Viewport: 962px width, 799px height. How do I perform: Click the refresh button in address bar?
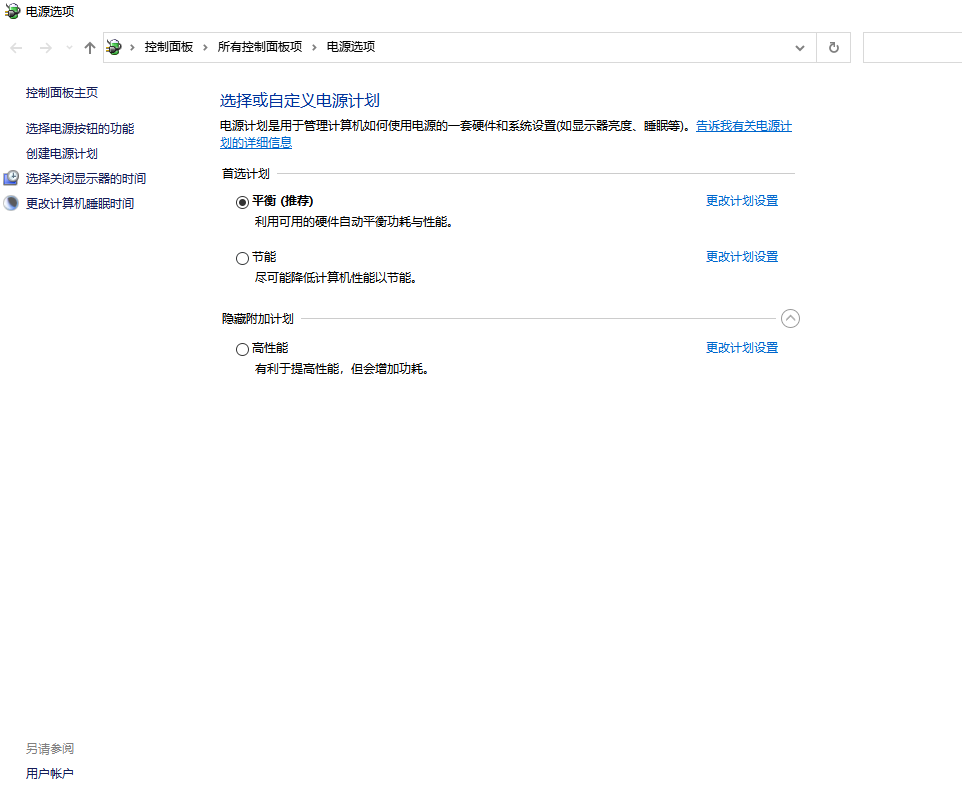(833, 48)
